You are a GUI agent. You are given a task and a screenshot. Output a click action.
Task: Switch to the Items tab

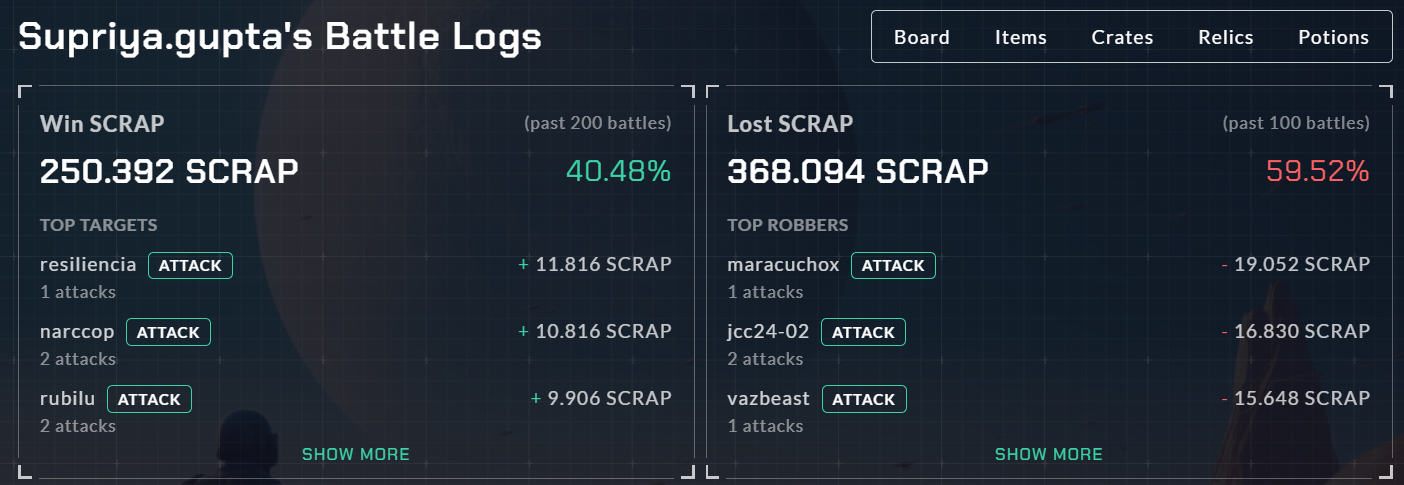[1020, 37]
